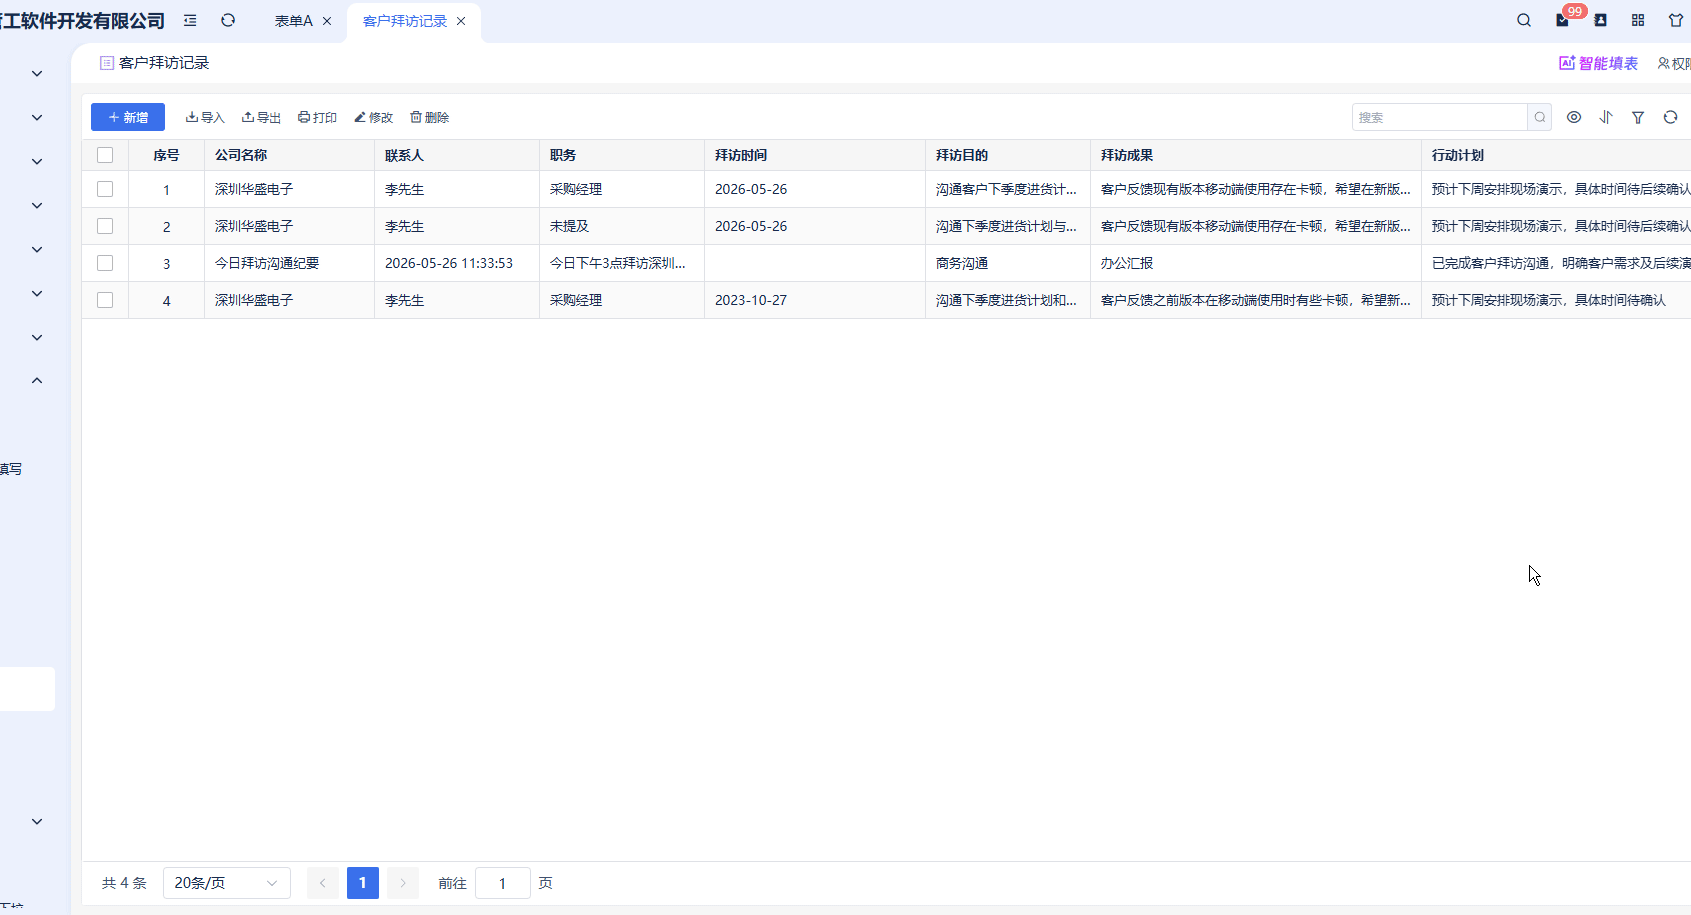Click the table 搜索 search field
Image resolution: width=1691 pixels, height=915 pixels.
tap(1440, 117)
